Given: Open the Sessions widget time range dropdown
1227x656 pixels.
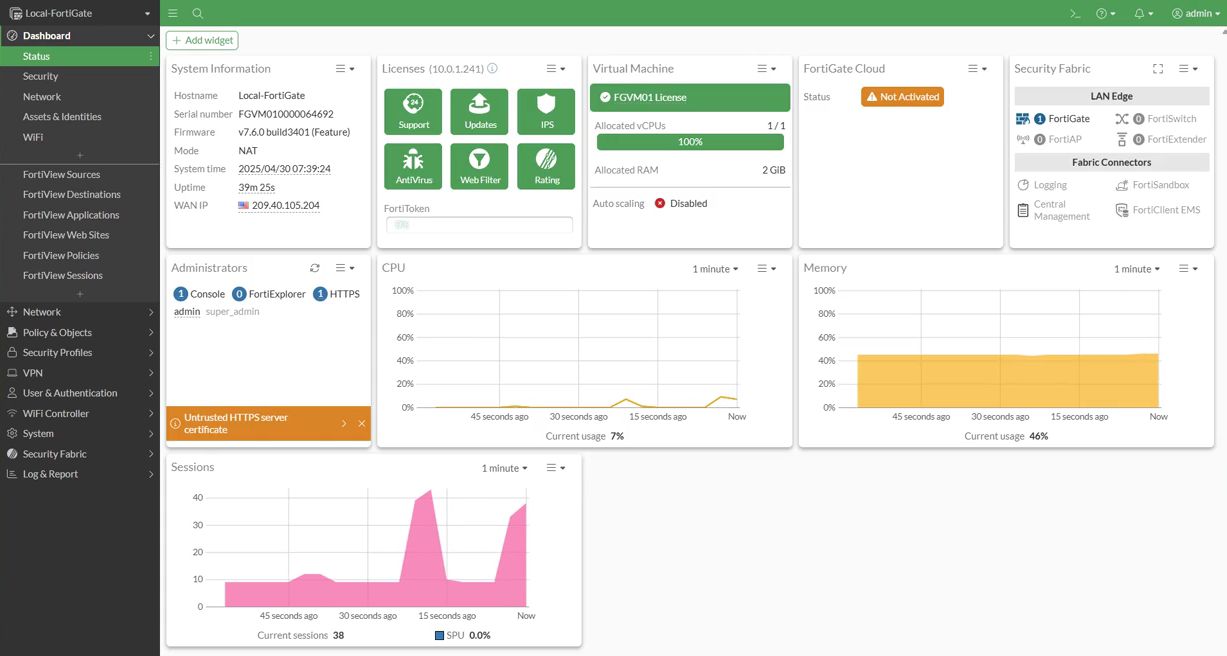Looking at the screenshot, I should click(x=504, y=468).
